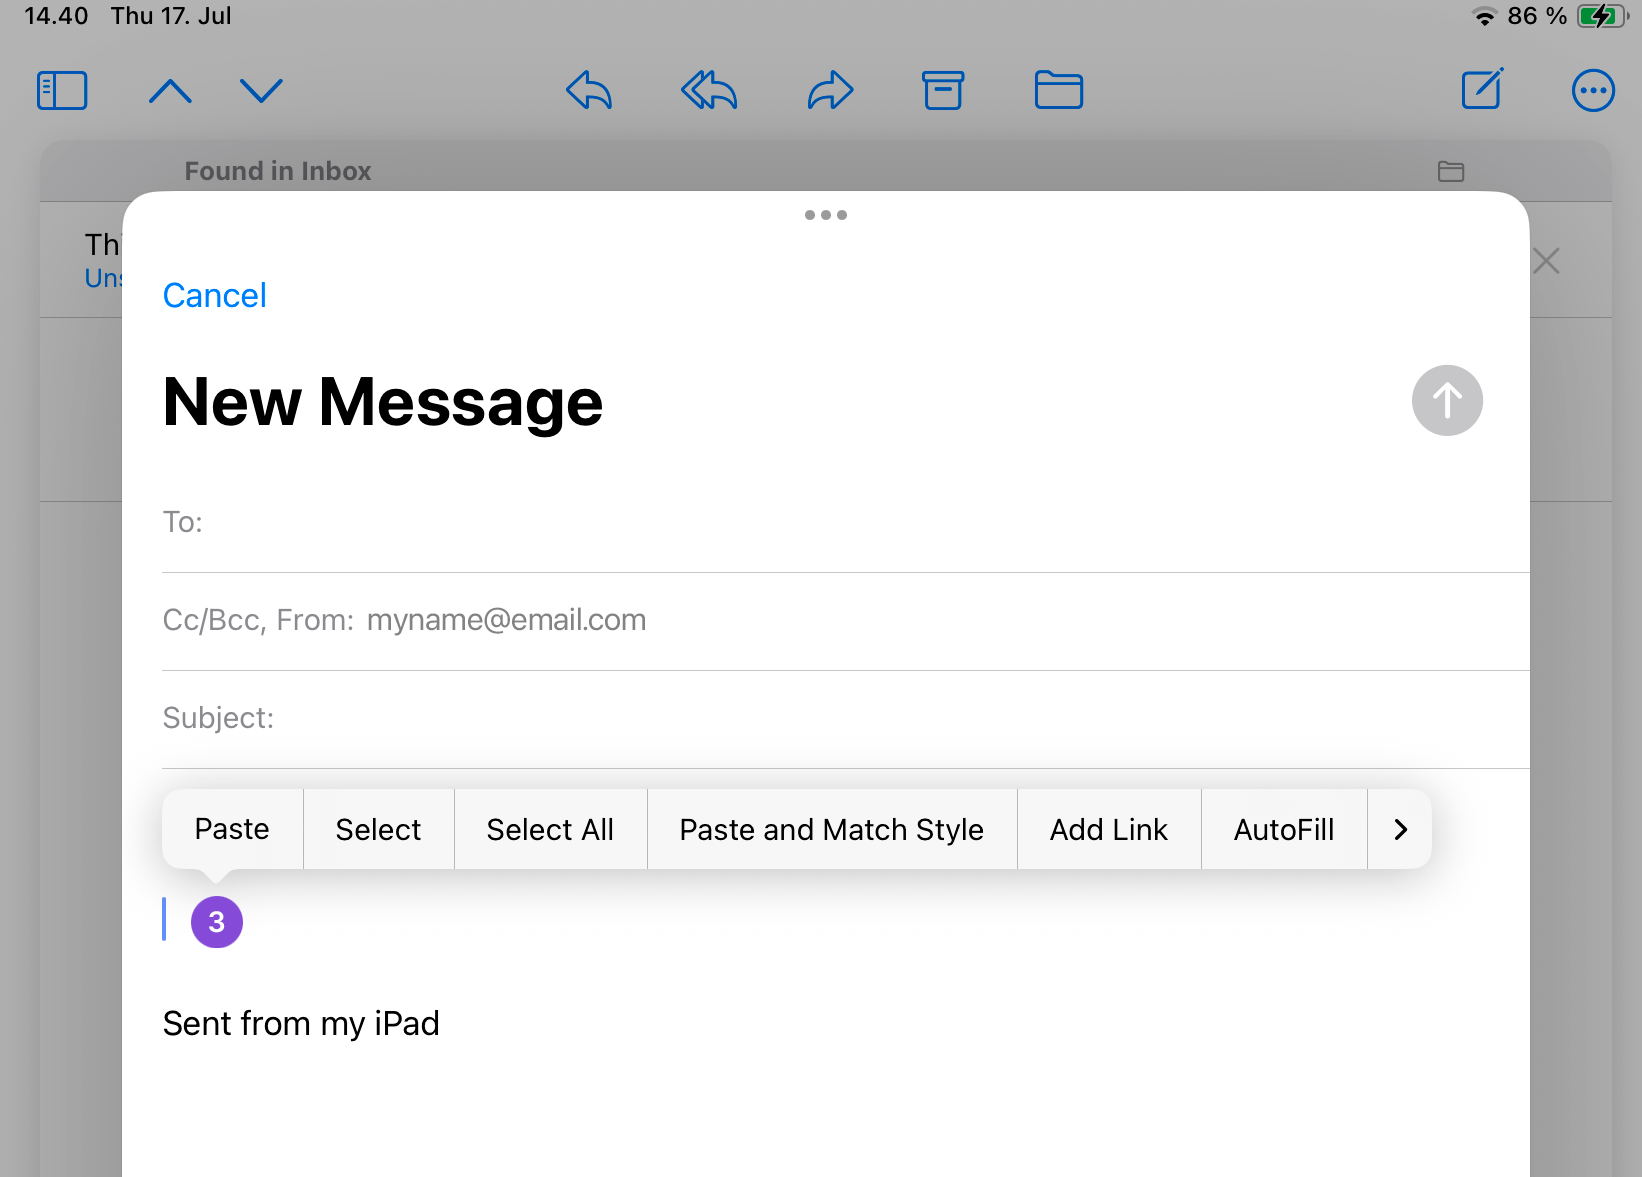
Task: Choose Select All from the edit menu
Action: coord(550,829)
